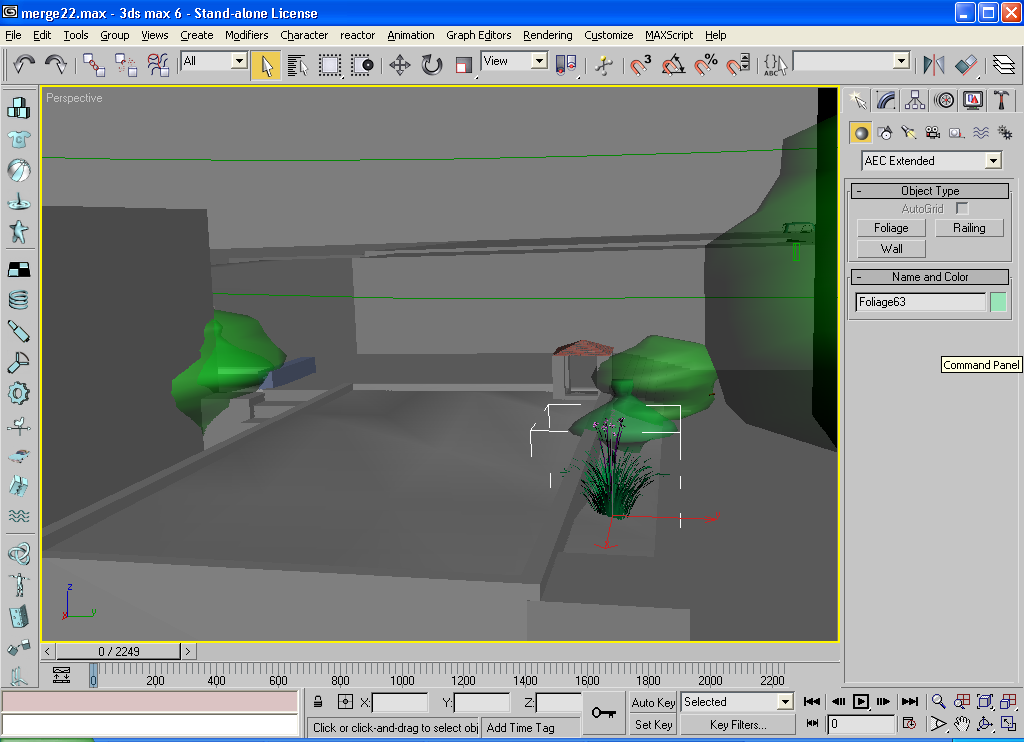Select the Move tool
Screen dimensions: 1024x742
click(x=400, y=65)
